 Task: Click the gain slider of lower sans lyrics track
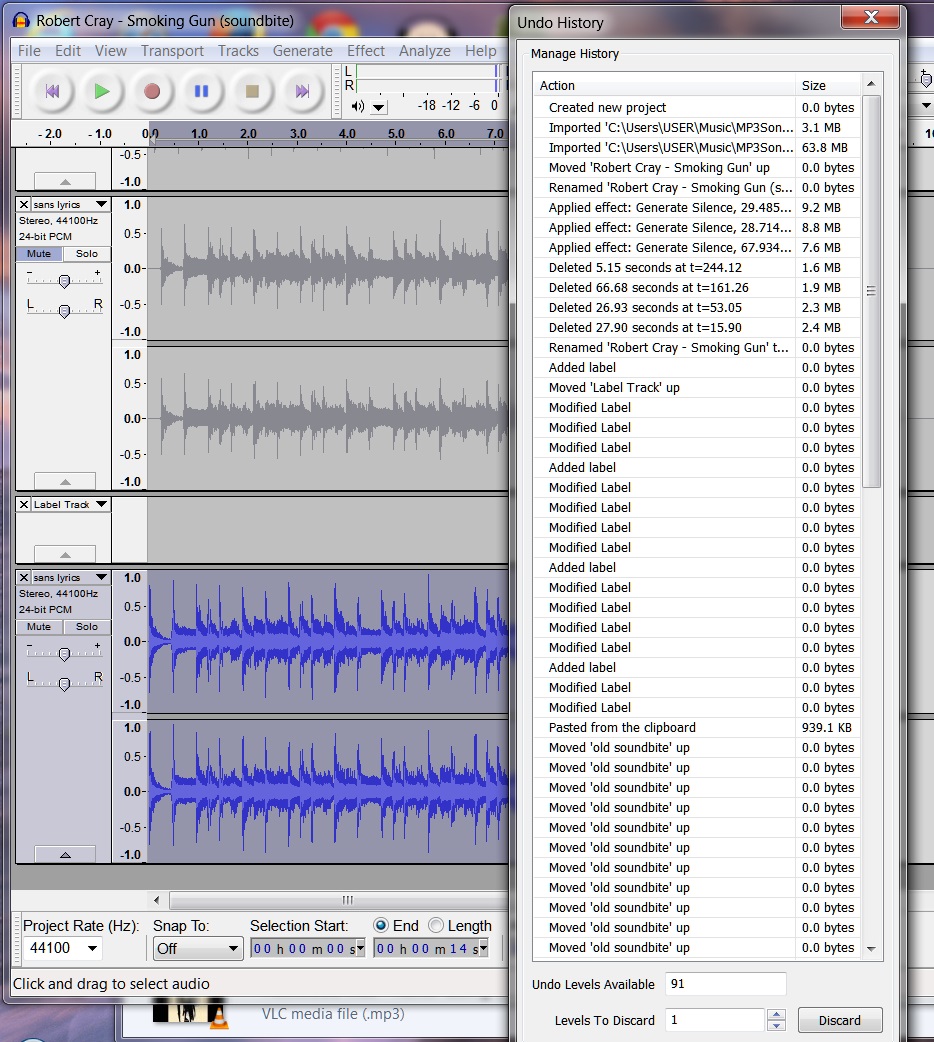(x=64, y=654)
